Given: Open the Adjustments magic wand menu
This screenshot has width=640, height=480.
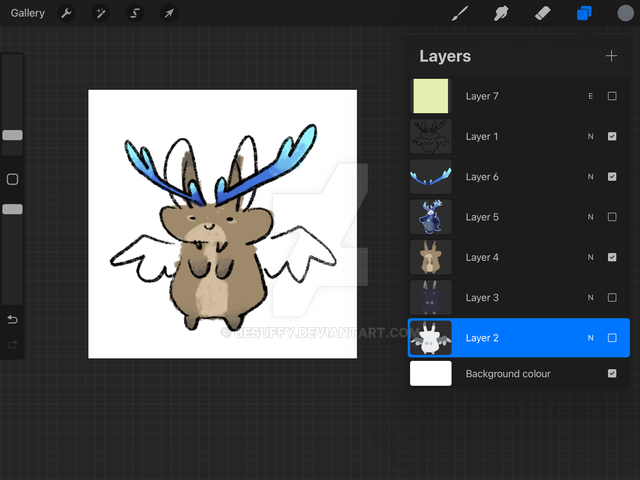Looking at the screenshot, I should (100, 14).
